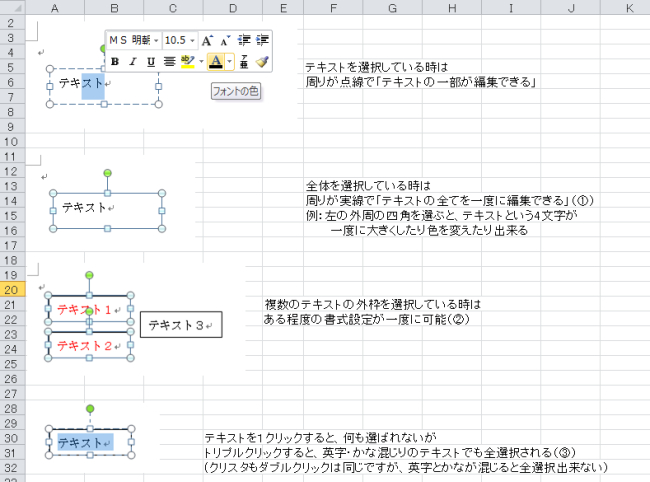Viewport: 650px width, 482px height.
Task: Select row 10 header
Action: (x=12, y=142)
